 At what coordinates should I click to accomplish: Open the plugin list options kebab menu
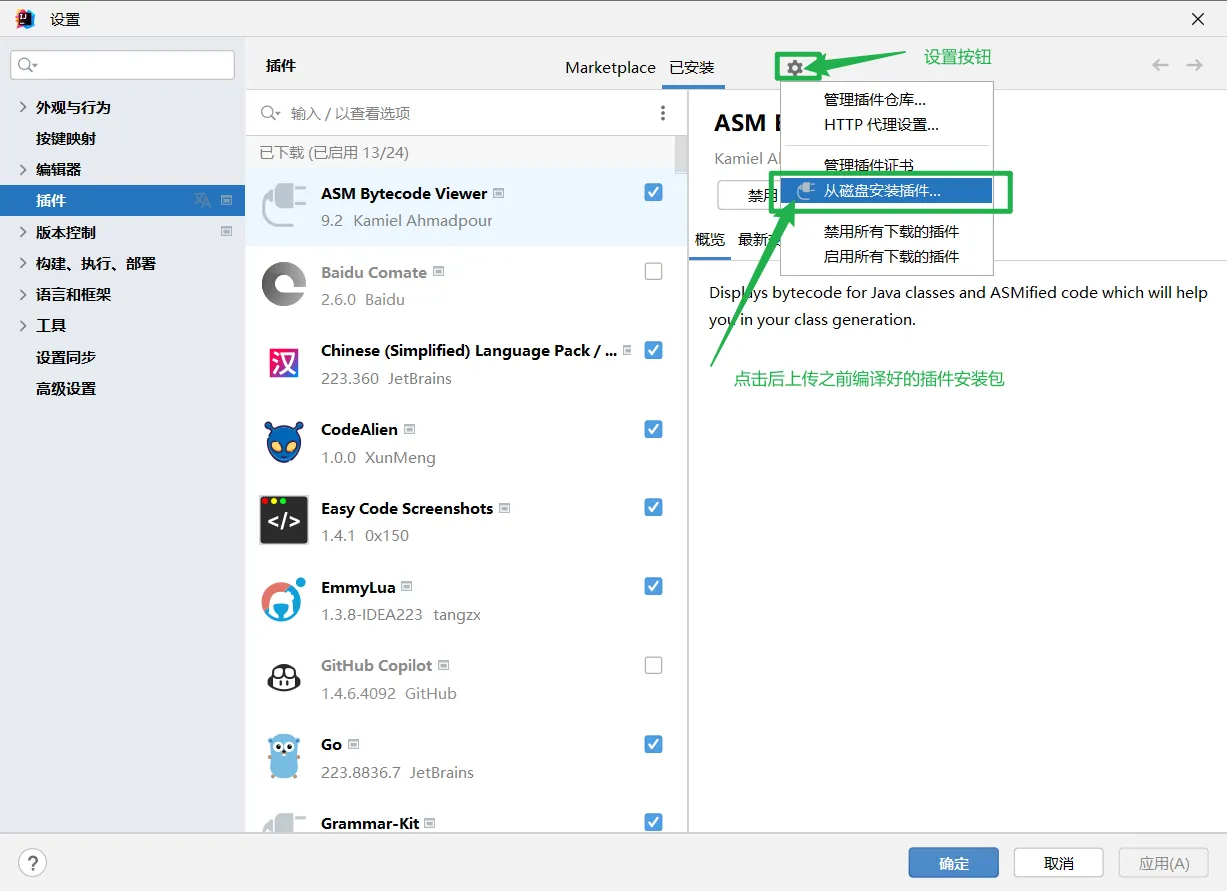pos(663,113)
